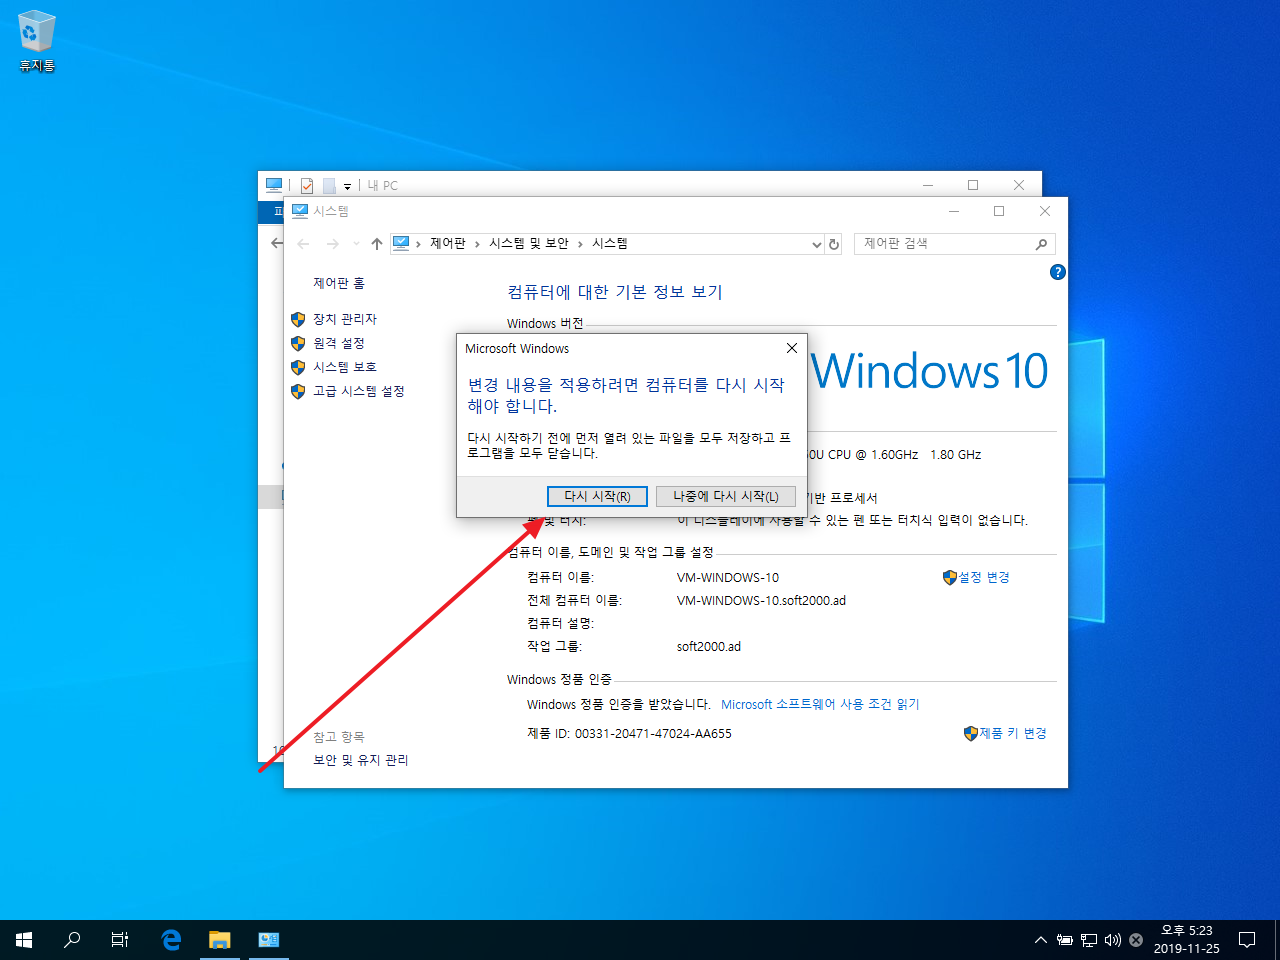The width and height of the screenshot is (1280, 960).
Task: Click the 다시 시작(R) restart button
Action: point(597,496)
